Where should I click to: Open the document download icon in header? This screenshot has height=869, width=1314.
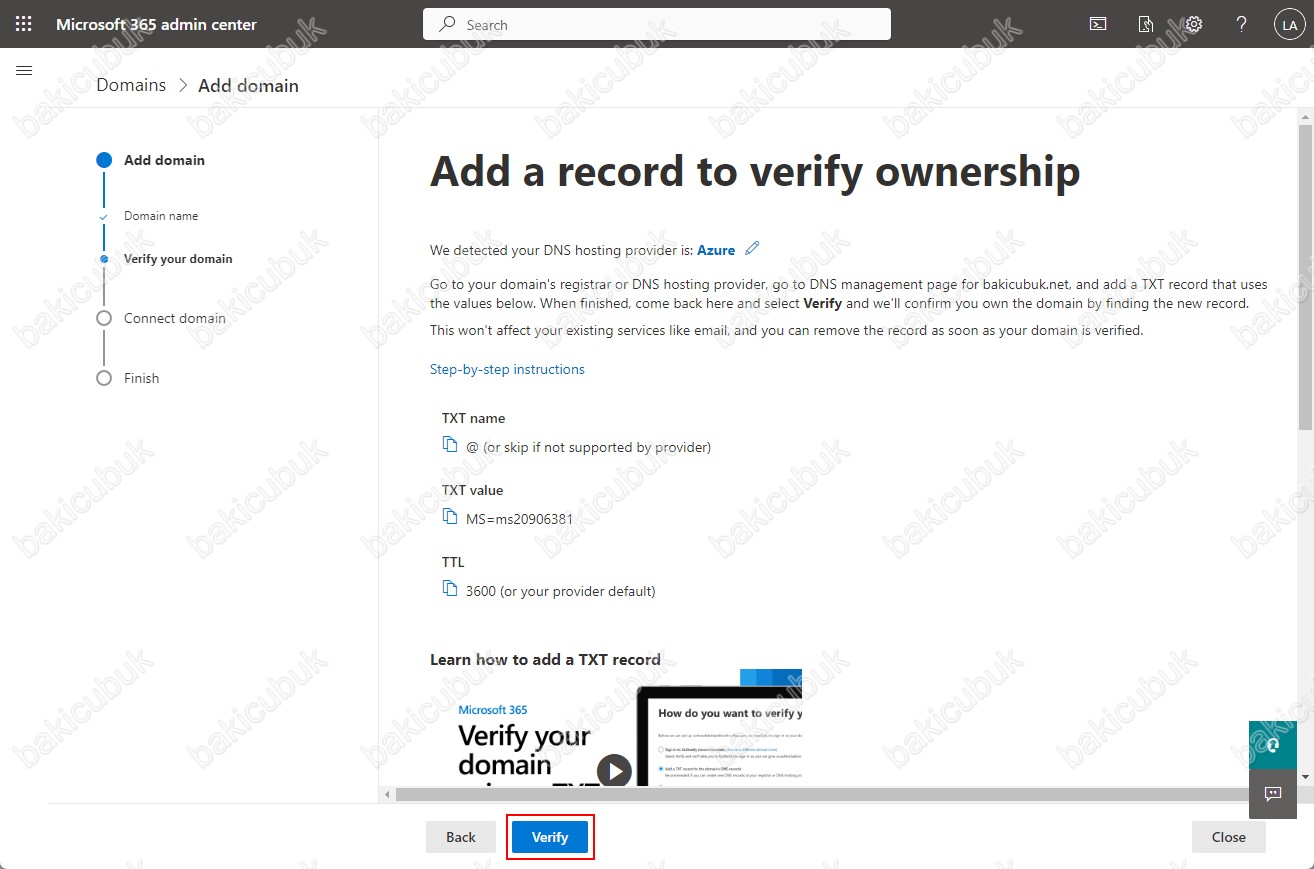(x=1146, y=24)
